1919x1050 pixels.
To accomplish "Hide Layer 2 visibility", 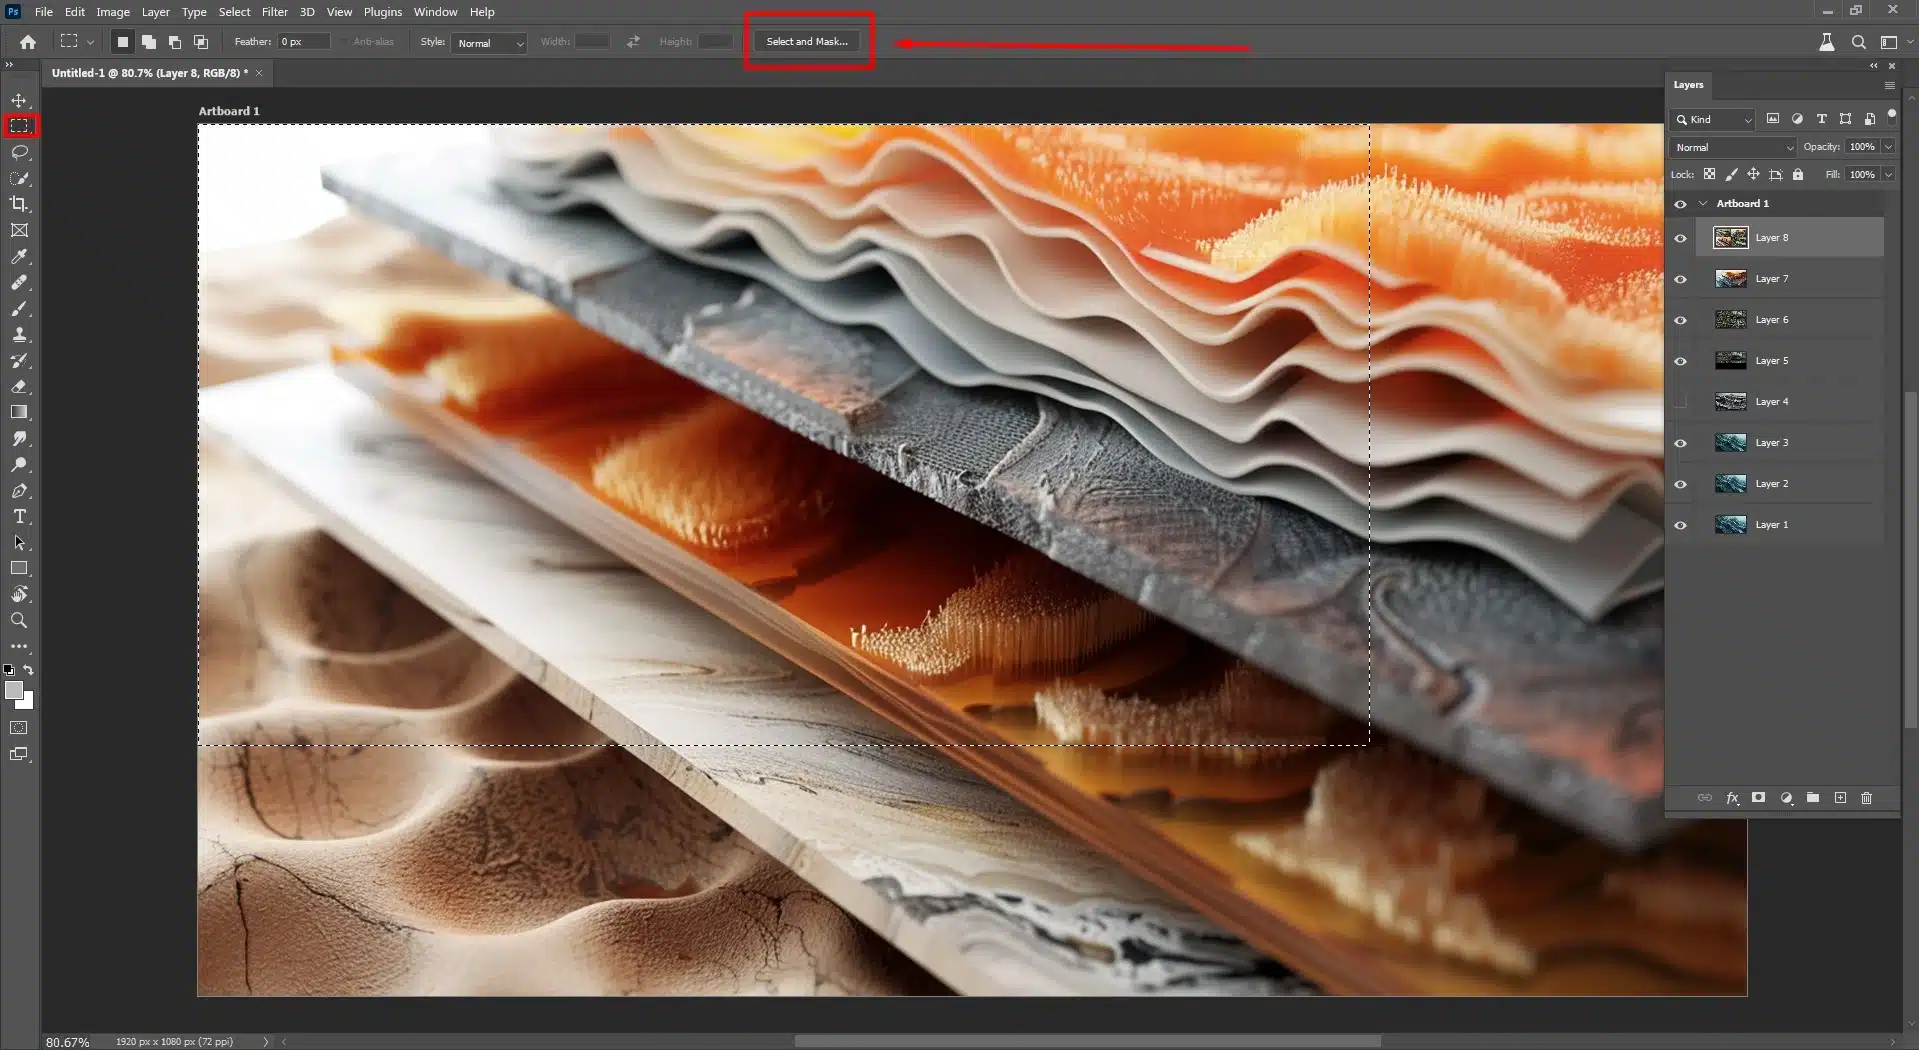I will tap(1680, 484).
